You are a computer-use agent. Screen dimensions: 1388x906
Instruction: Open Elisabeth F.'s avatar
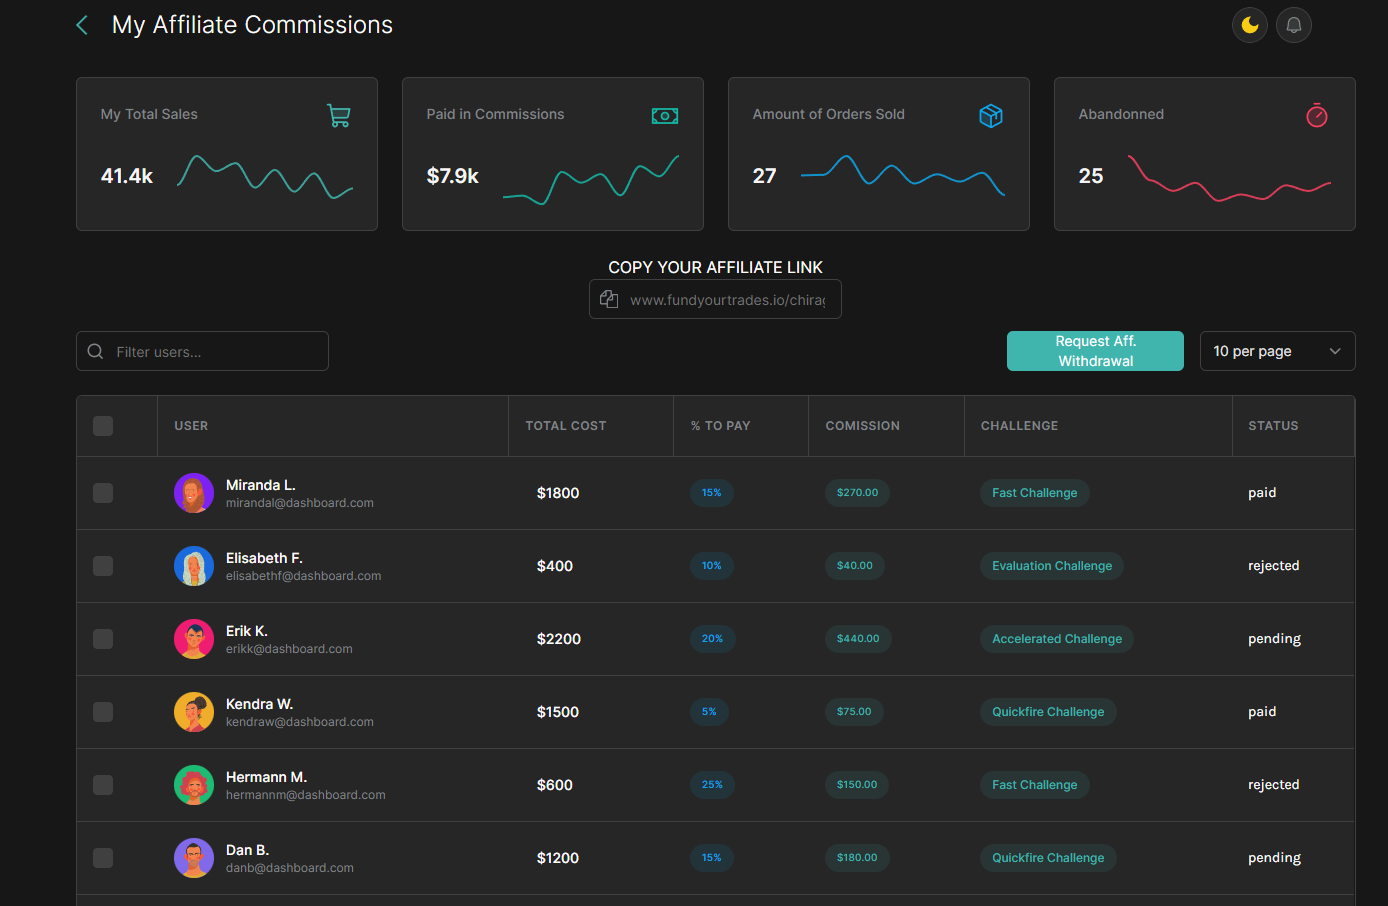click(x=194, y=566)
